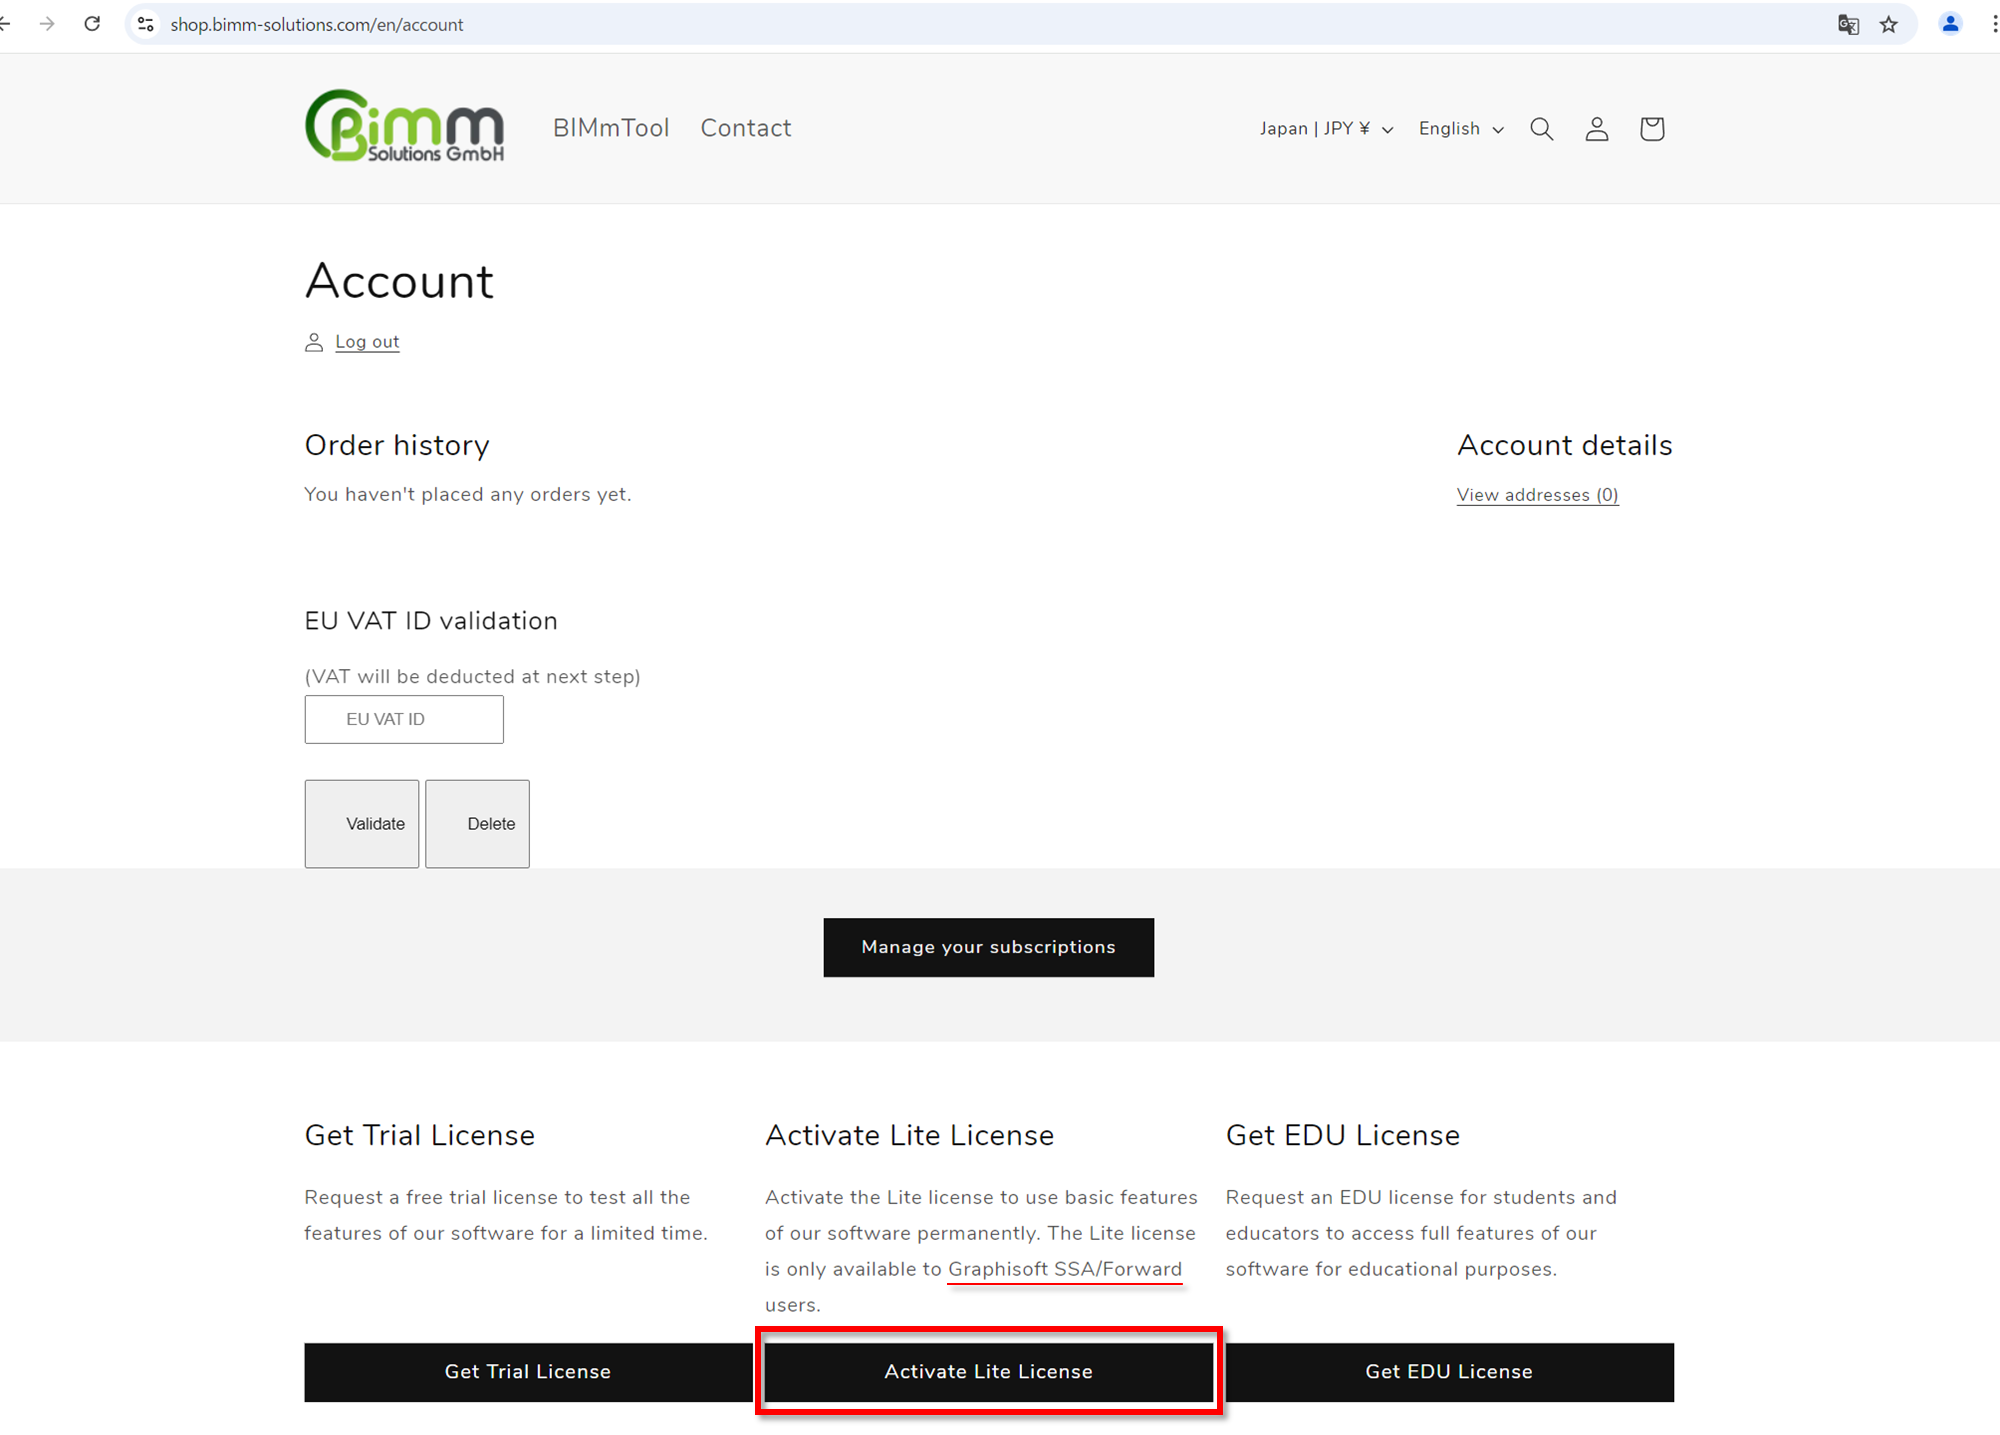The height and width of the screenshot is (1435, 2000).
Task: Click Manage your subscriptions button
Action: (x=988, y=947)
